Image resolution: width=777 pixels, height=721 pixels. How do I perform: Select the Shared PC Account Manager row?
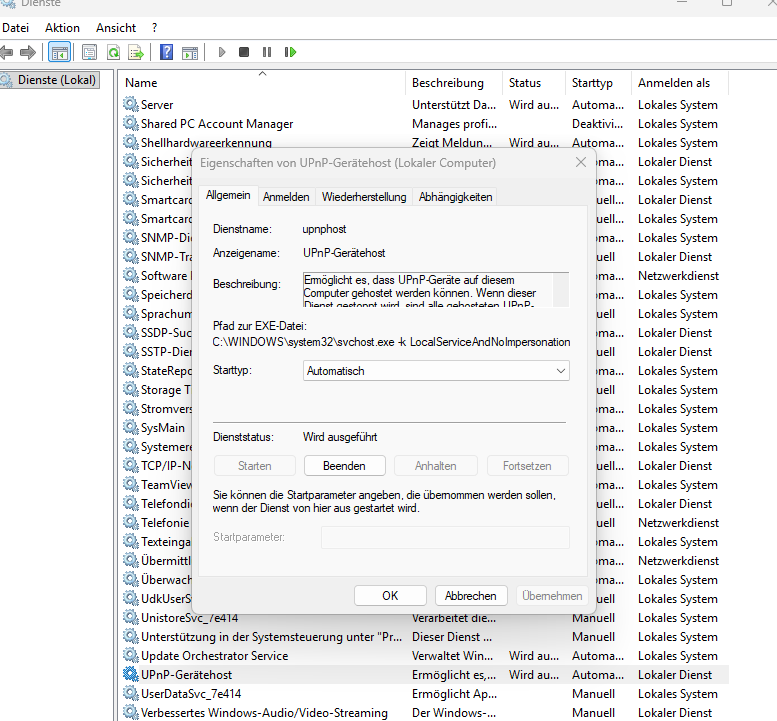pyautogui.click(x=425, y=123)
